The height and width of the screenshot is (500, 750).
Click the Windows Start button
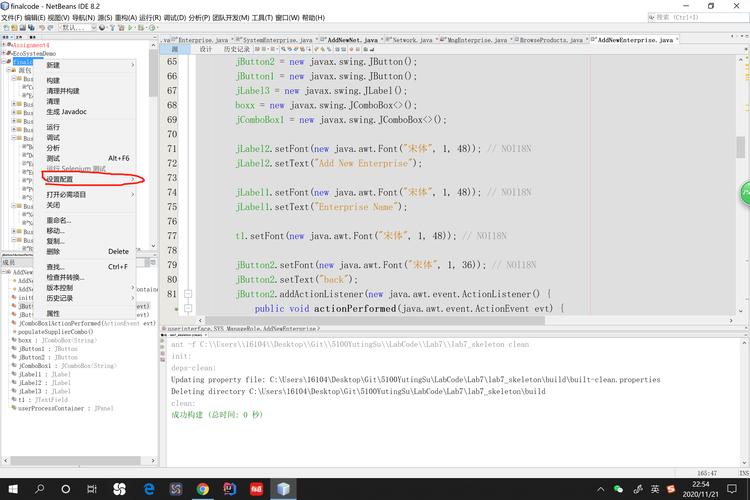click(13, 489)
